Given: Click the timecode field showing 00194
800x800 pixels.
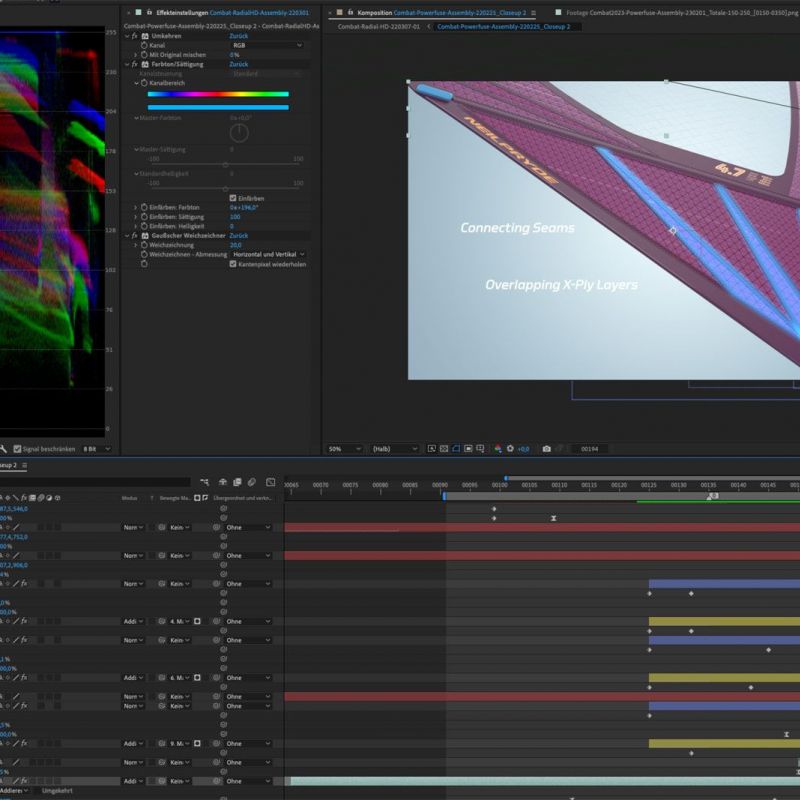Looking at the screenshot, I should pos(589,449).
